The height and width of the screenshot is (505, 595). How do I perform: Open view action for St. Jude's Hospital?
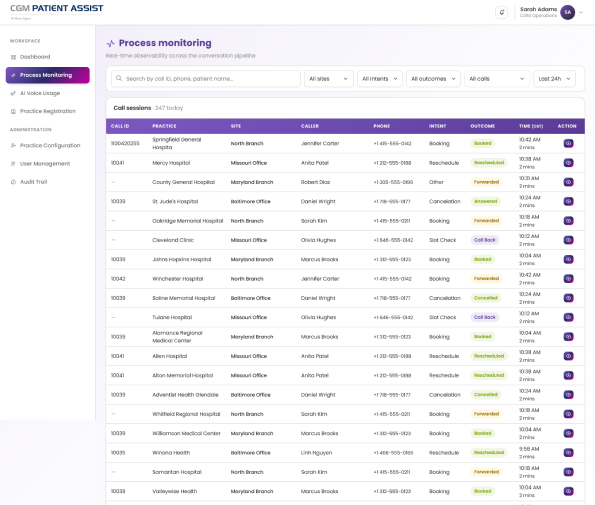pyautogui.click(x=568, y=201)
